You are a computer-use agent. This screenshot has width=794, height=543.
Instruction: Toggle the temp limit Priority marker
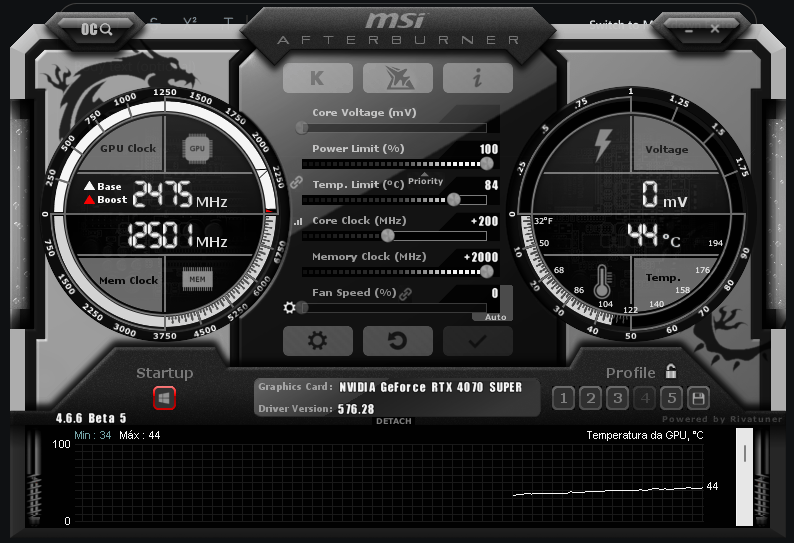425,180
